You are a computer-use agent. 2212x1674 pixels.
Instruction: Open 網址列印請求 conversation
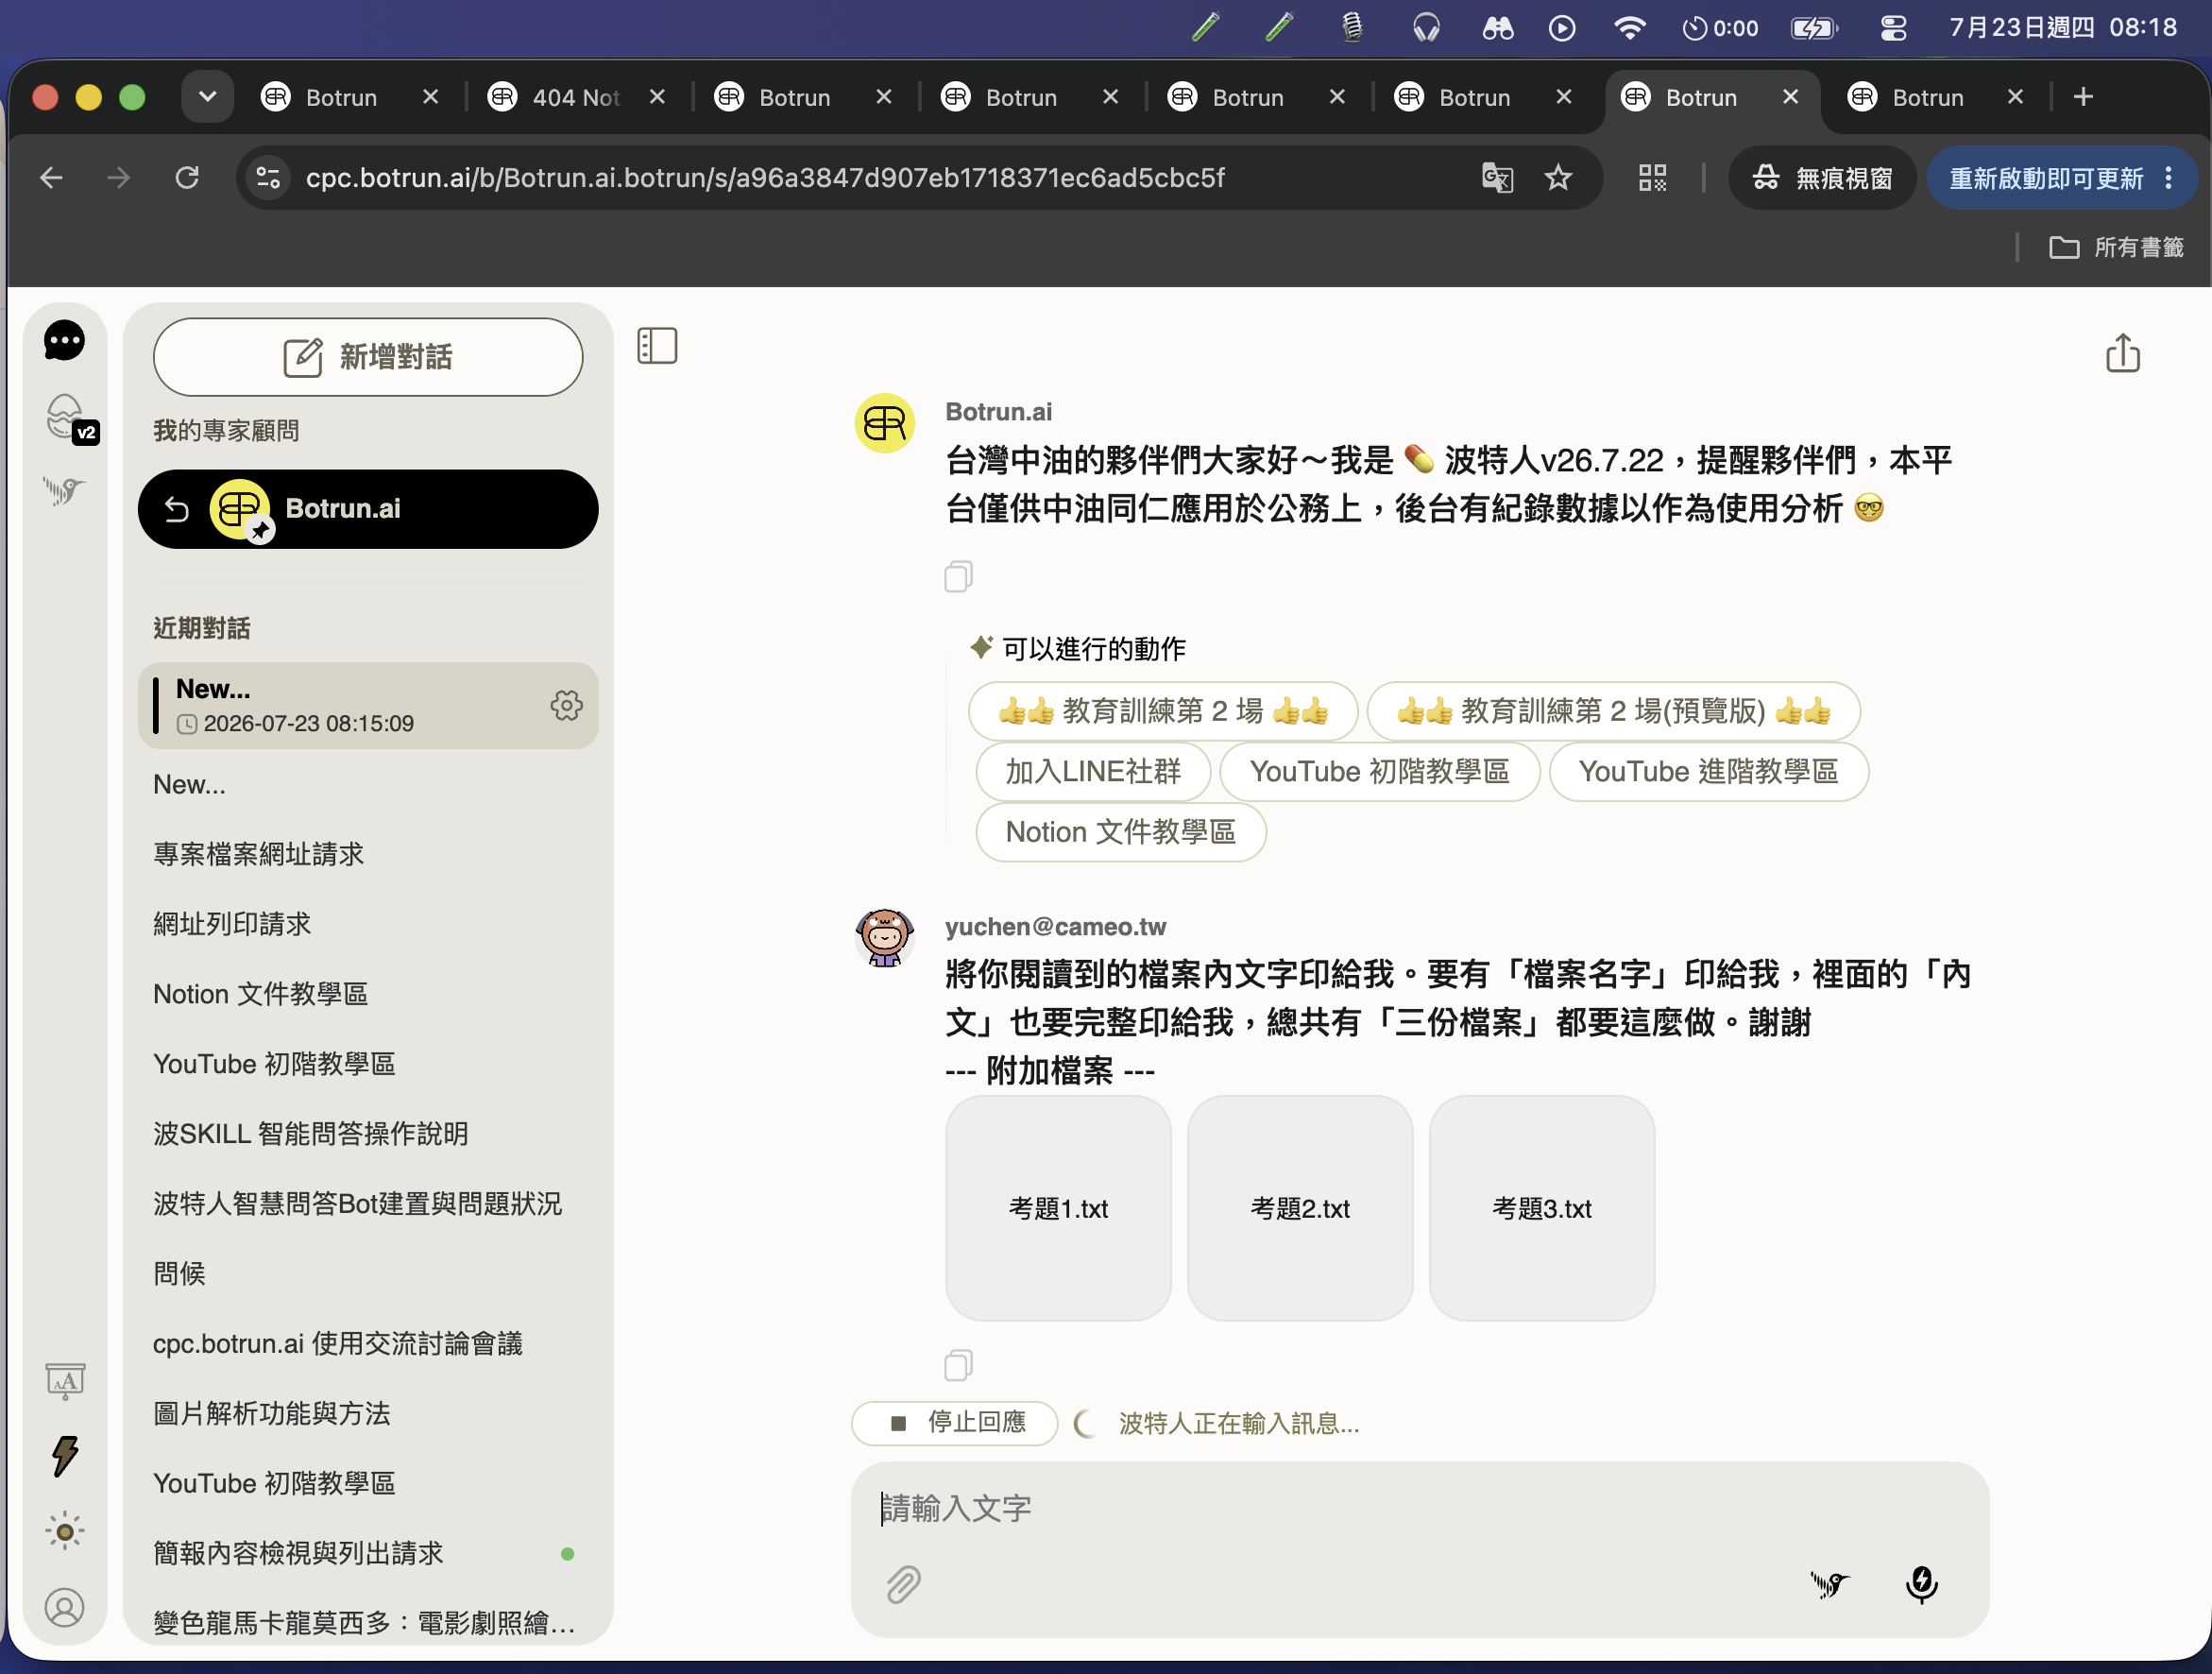232,924
